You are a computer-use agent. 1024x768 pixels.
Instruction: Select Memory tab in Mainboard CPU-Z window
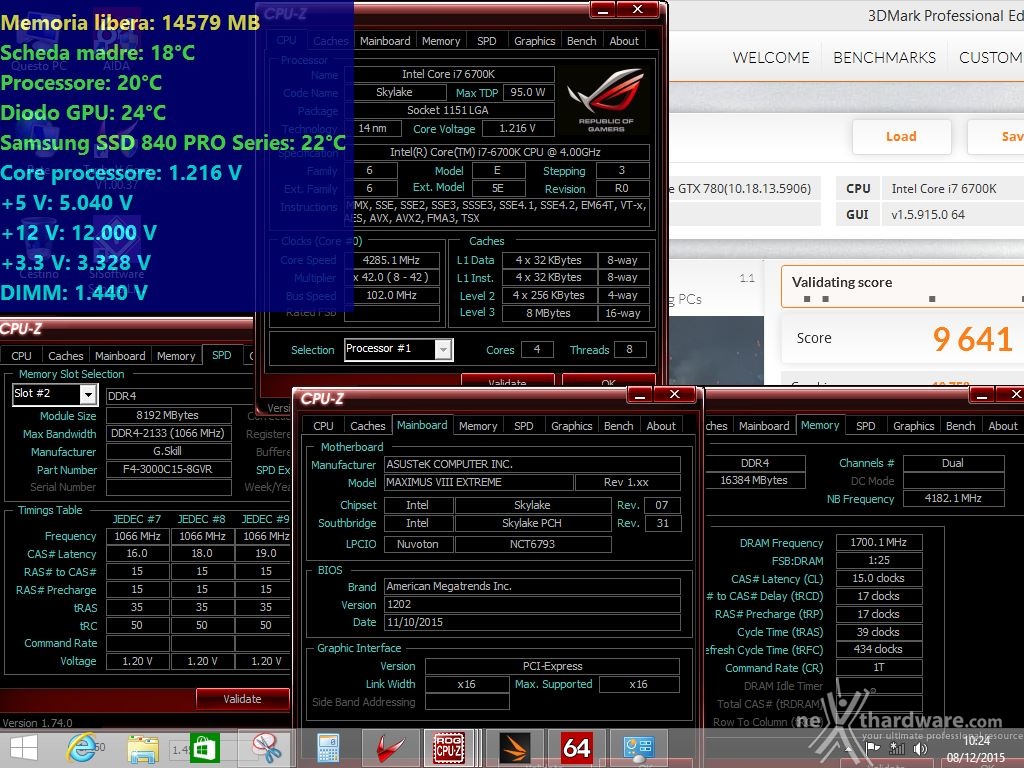(478, 426)
